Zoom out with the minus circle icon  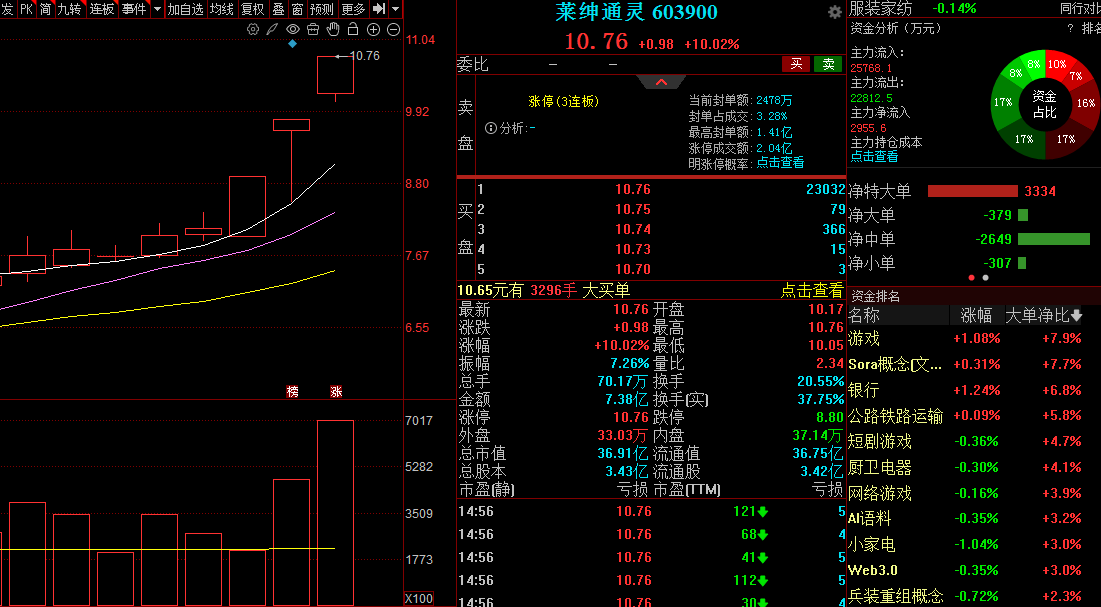point(393,30)
